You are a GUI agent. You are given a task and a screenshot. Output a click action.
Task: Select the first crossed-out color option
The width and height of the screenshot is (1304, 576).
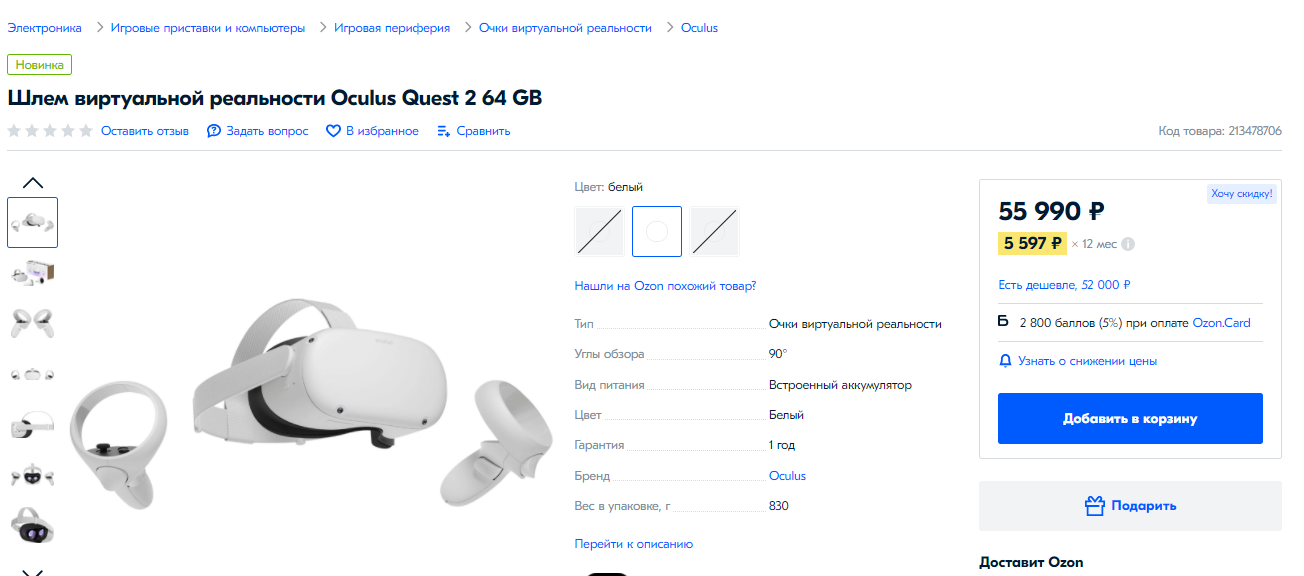(600, 231)
